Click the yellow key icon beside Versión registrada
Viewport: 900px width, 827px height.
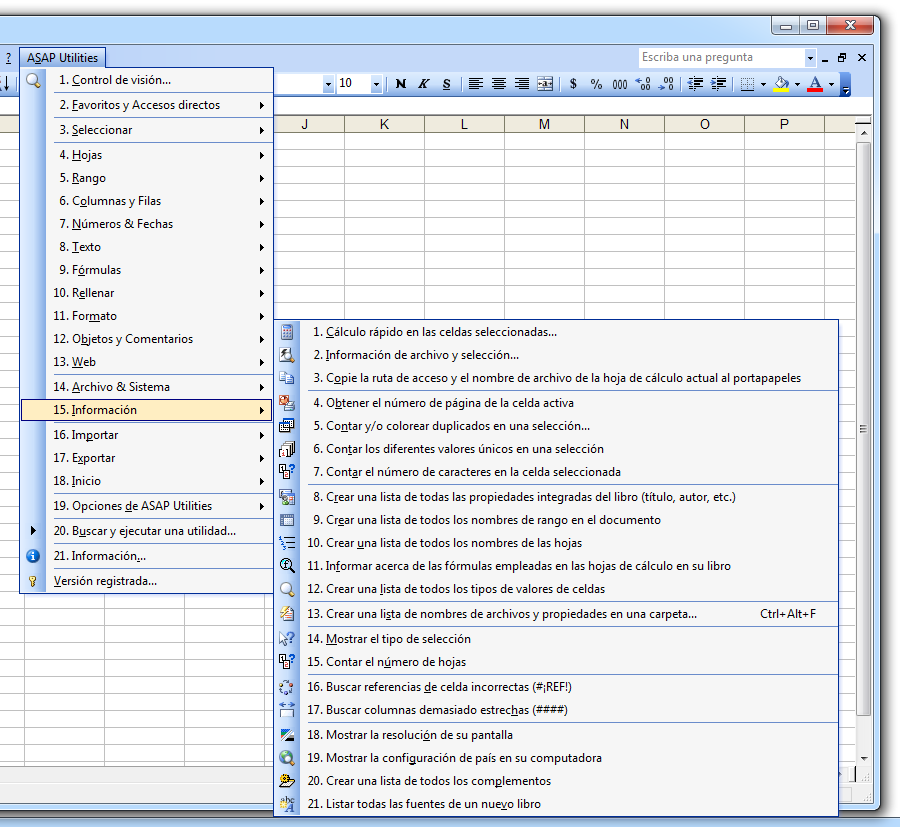(33, 581)
